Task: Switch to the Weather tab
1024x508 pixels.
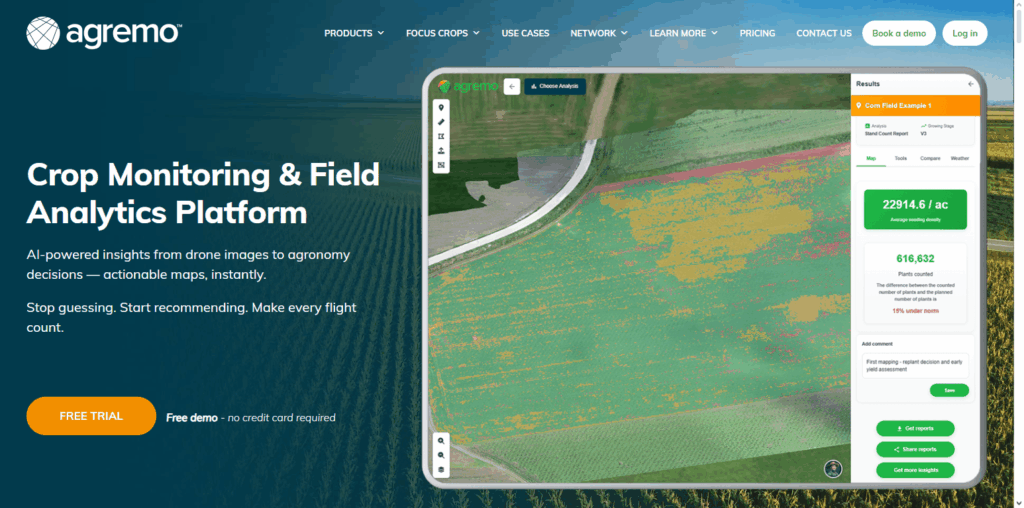Action: point(959,158)
